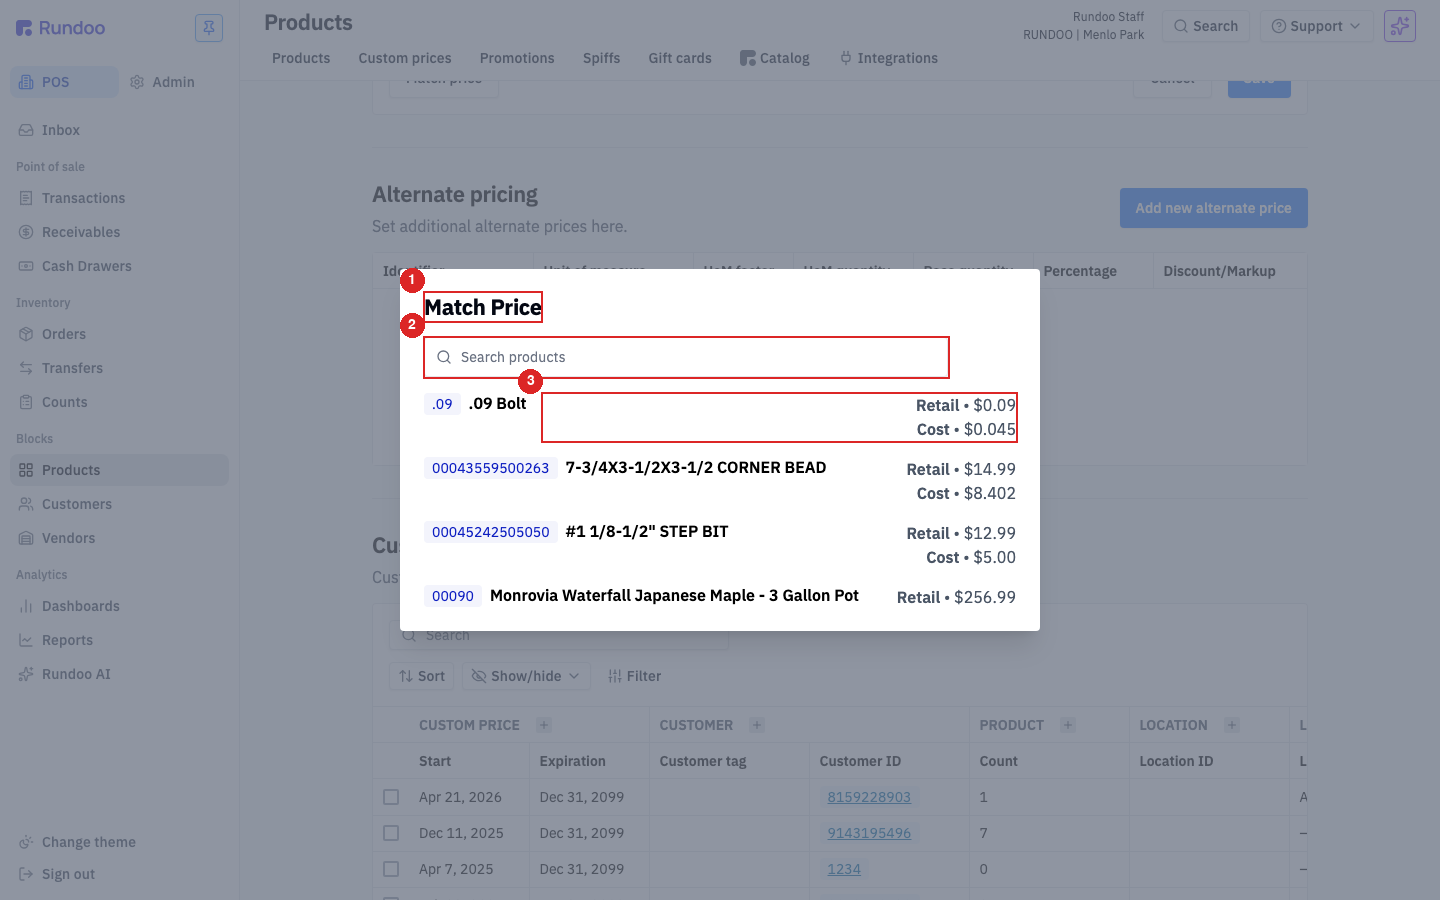Navigate to Orders
This screenshot has width=1440, height=900.
pos(119,334)
